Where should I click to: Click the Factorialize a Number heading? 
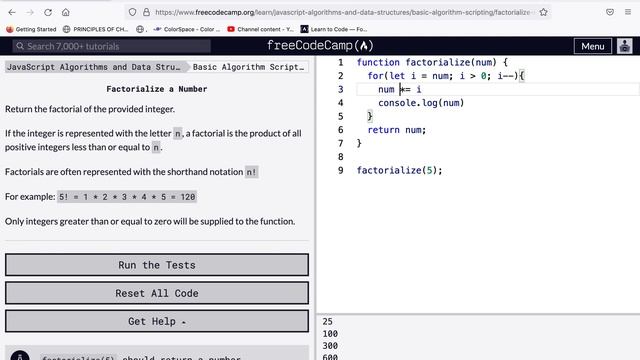[157, 89]
